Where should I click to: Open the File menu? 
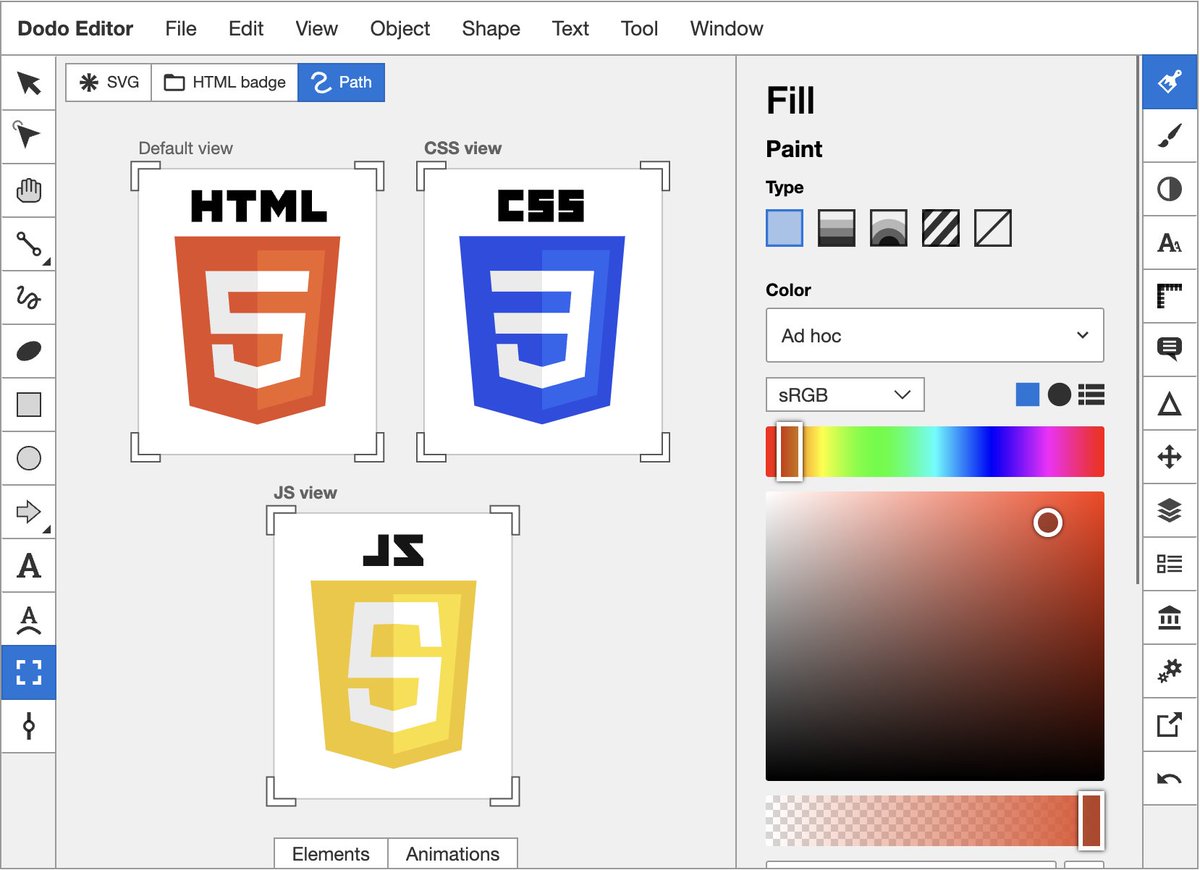click(x=181, y=28)
